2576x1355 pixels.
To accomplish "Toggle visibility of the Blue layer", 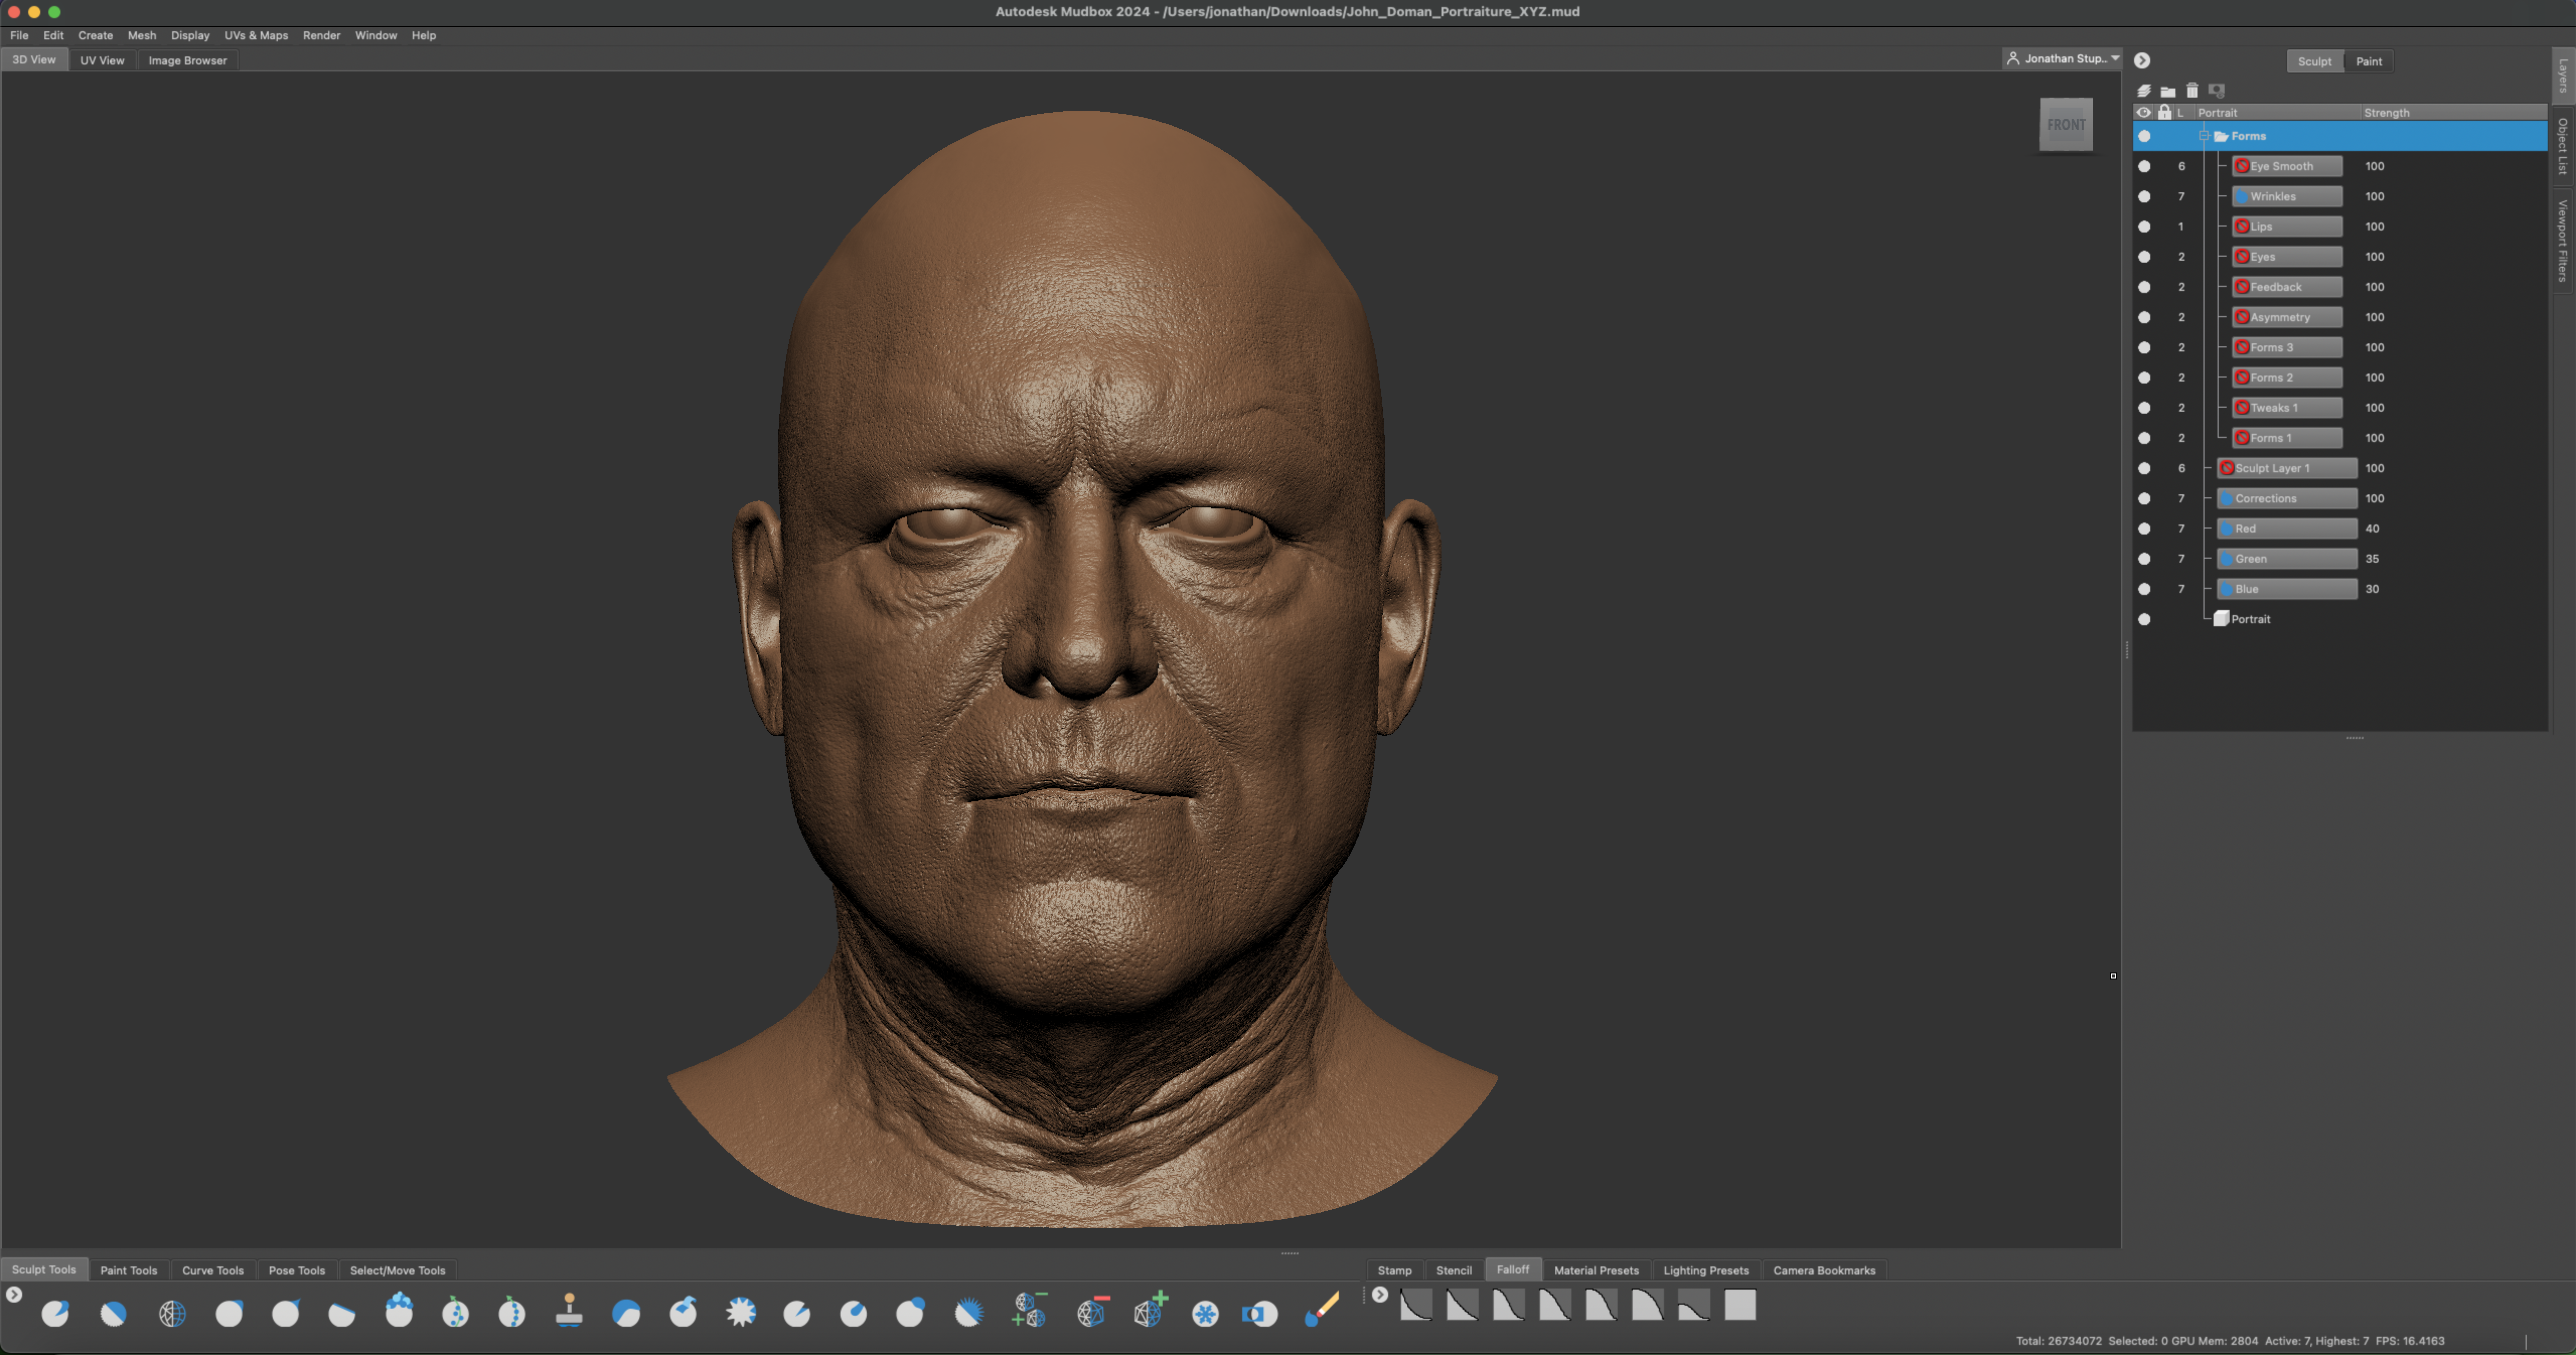I will [2144, 589].
